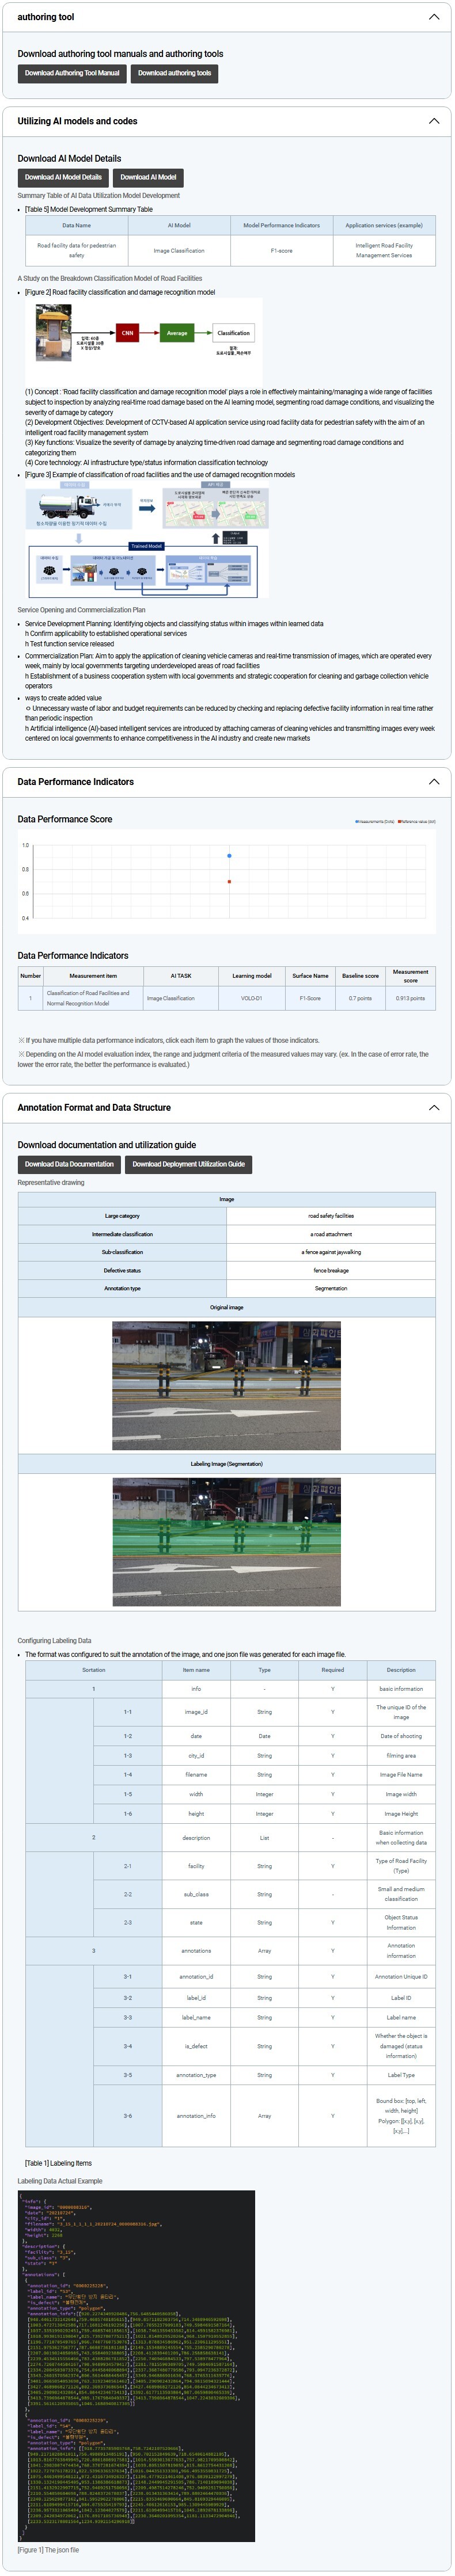455x2576 pixels.
Task: Toggle Reference value series in chart legend
Action: click(x=417, y=822)
